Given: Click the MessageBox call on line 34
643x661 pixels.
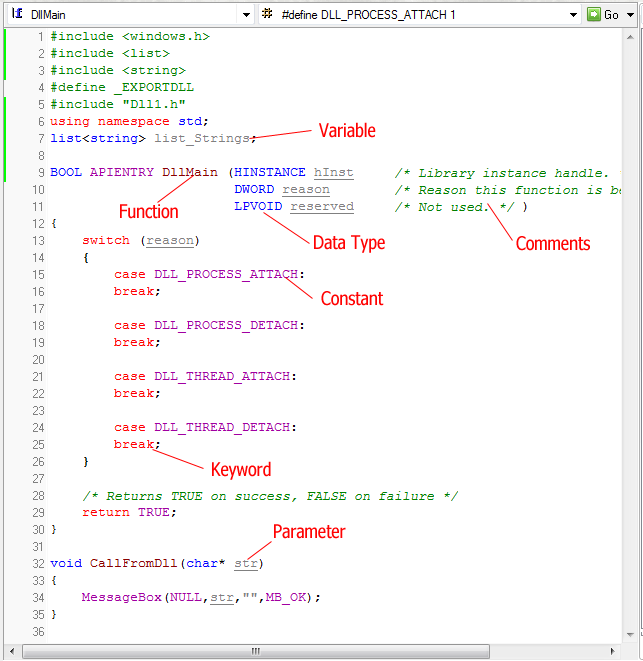Looking at the screenshot, I should click(x=121, y=598).
